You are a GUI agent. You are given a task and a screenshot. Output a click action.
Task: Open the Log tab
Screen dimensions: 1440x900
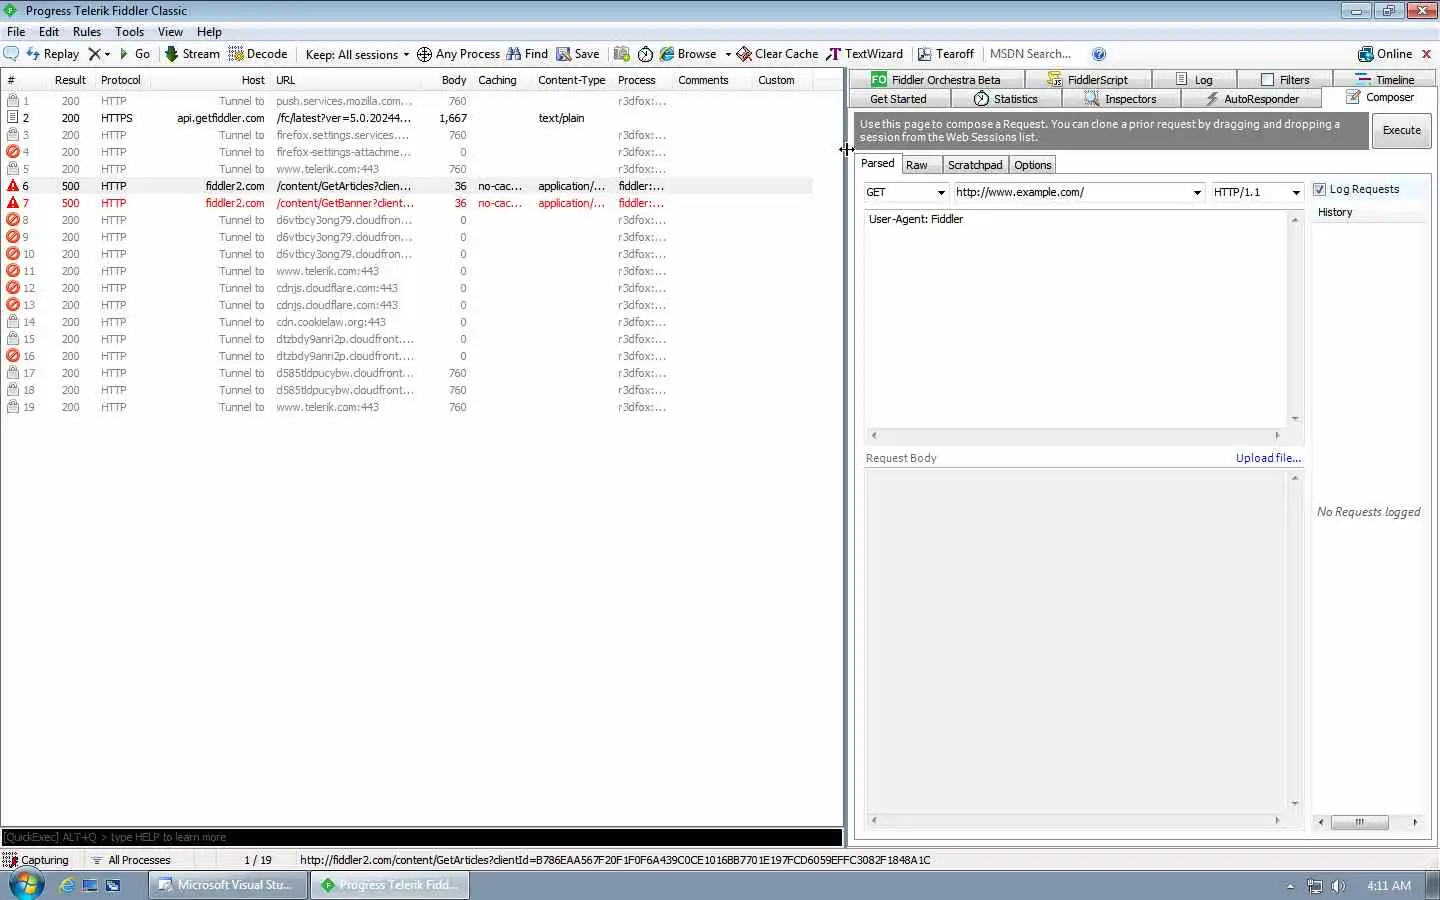[1194, 79]
